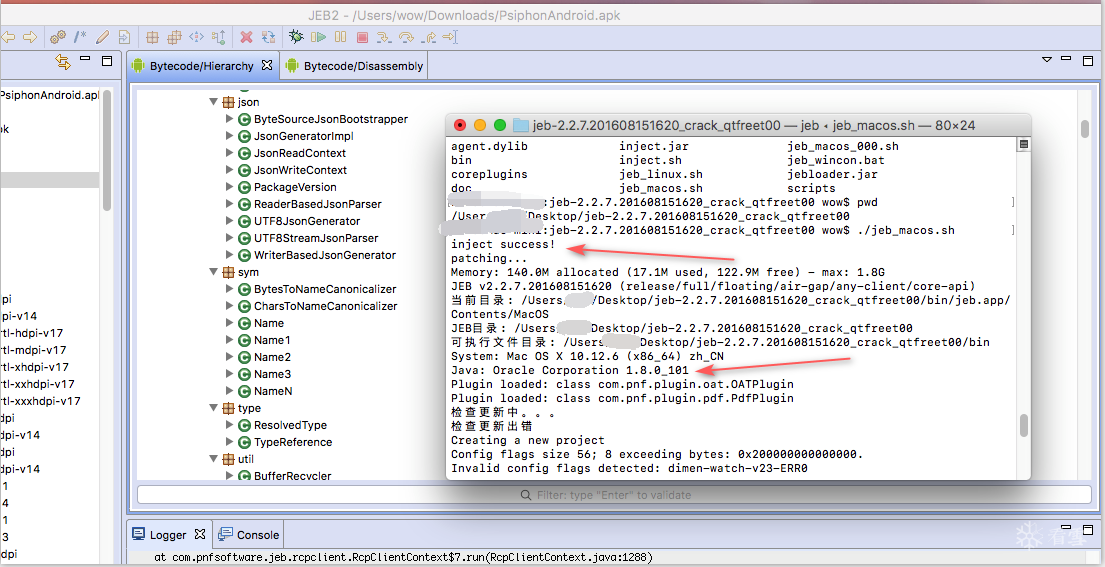
Task: Click the package icon beside sym
Action: coord(228,272)
